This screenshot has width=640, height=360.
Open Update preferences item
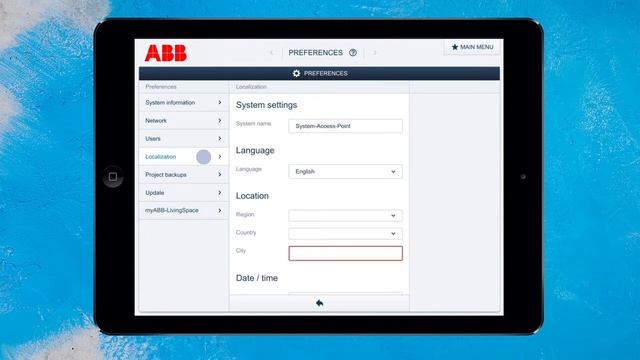point(184,192)
